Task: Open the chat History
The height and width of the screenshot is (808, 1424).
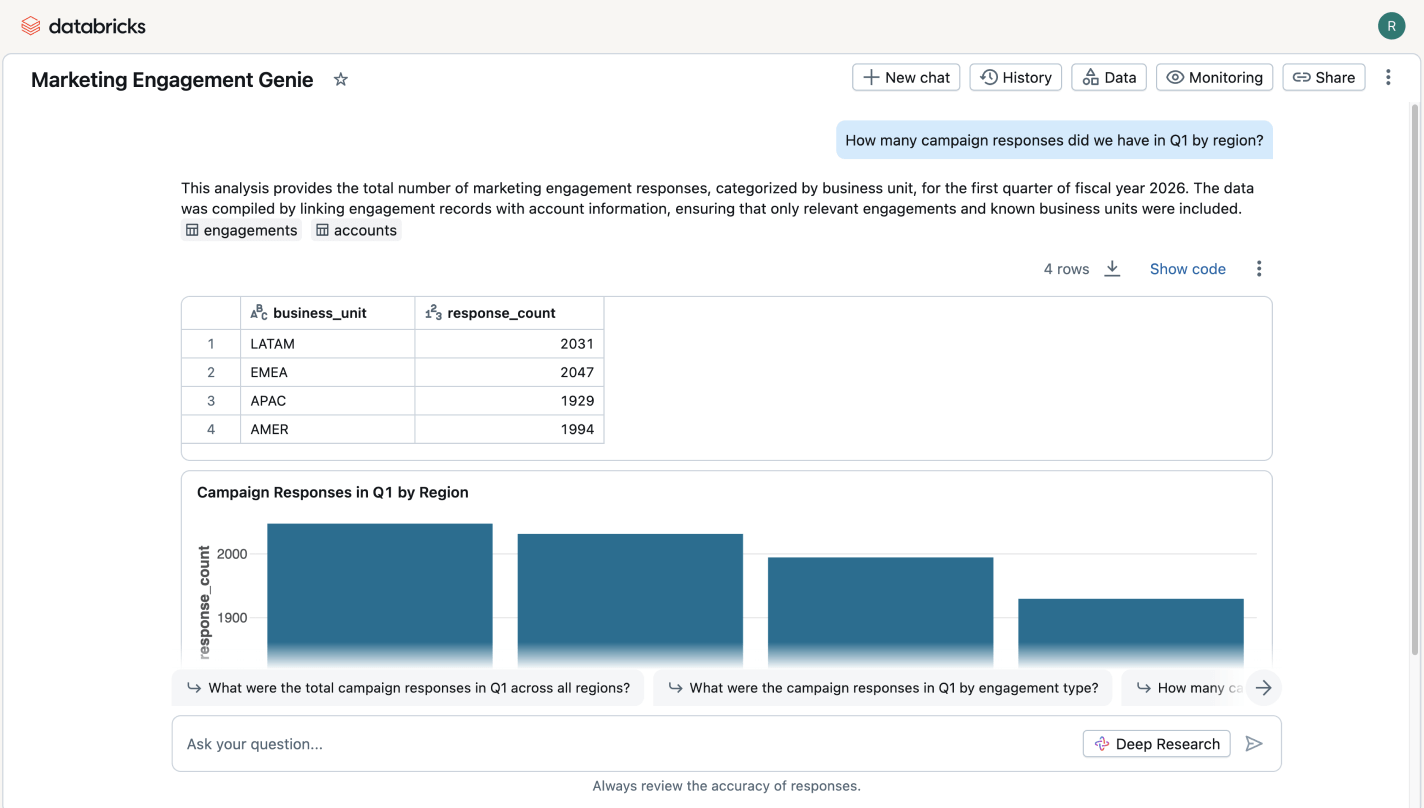Action: click(x=1015, y=77)
